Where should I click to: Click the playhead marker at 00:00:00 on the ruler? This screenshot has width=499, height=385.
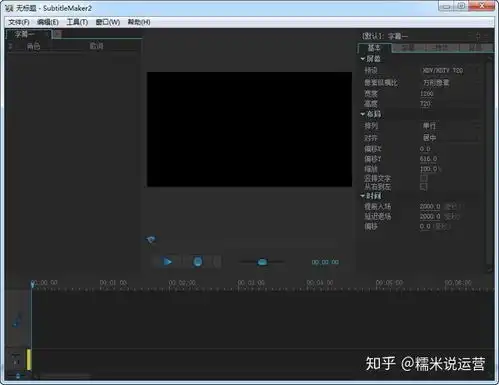[32, 284]
